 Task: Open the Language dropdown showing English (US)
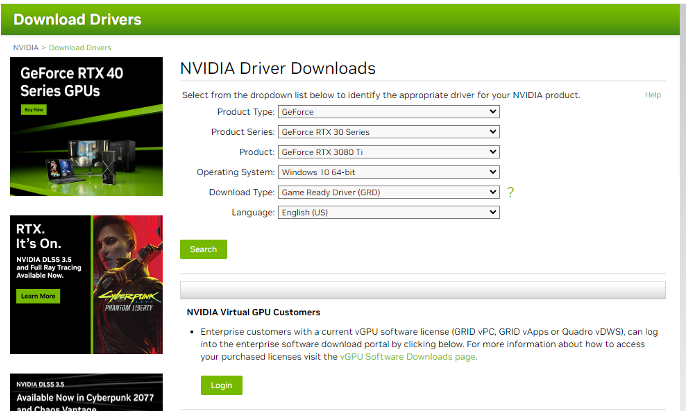click(388, 213)
